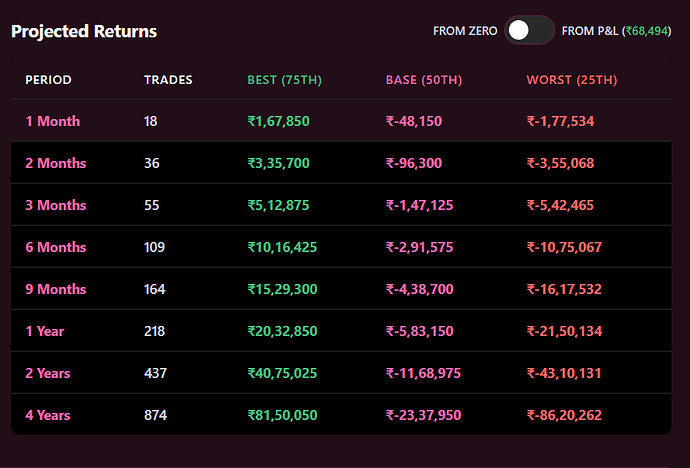Screen dimensions: 690x468
Task: Click the worst-case value ₹-1,77,534
Action: (x=560, y=121)
